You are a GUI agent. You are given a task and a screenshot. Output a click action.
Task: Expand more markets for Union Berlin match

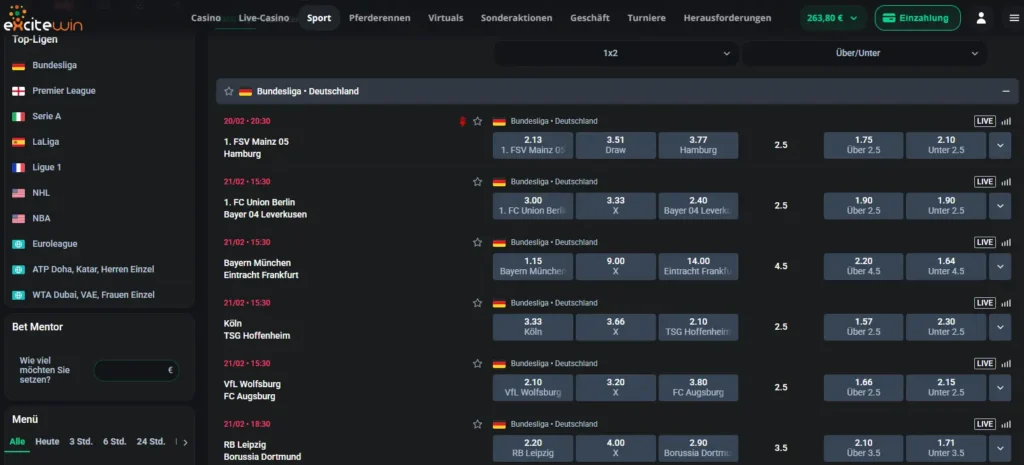point(1000,206)
